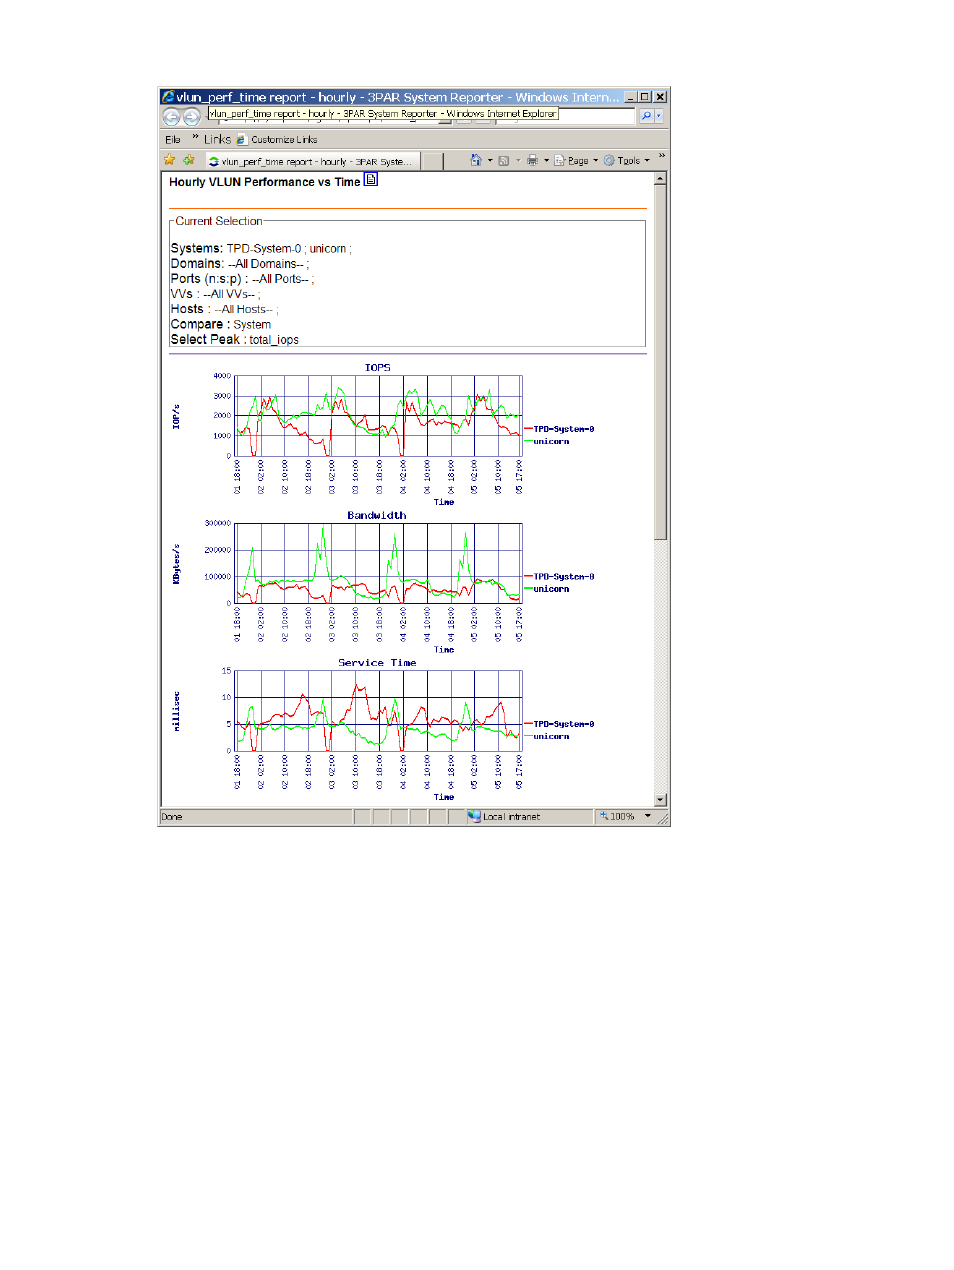Click the Add to Favorites icon
The image size is (954, 1270).
click(187, 160)
